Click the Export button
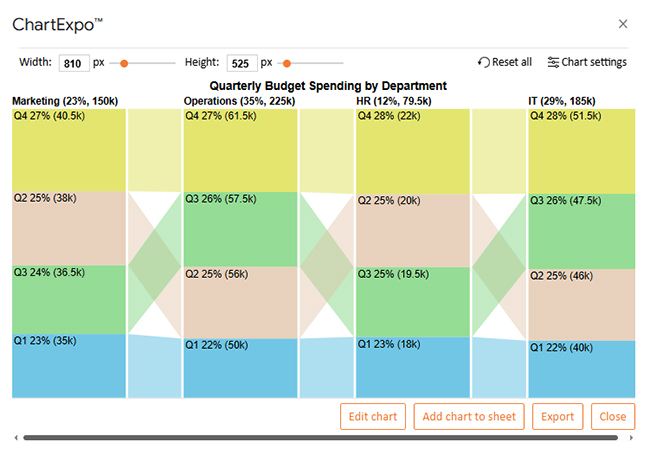The height and width of the screenshot is (455, 650). (x=558, y=417)
